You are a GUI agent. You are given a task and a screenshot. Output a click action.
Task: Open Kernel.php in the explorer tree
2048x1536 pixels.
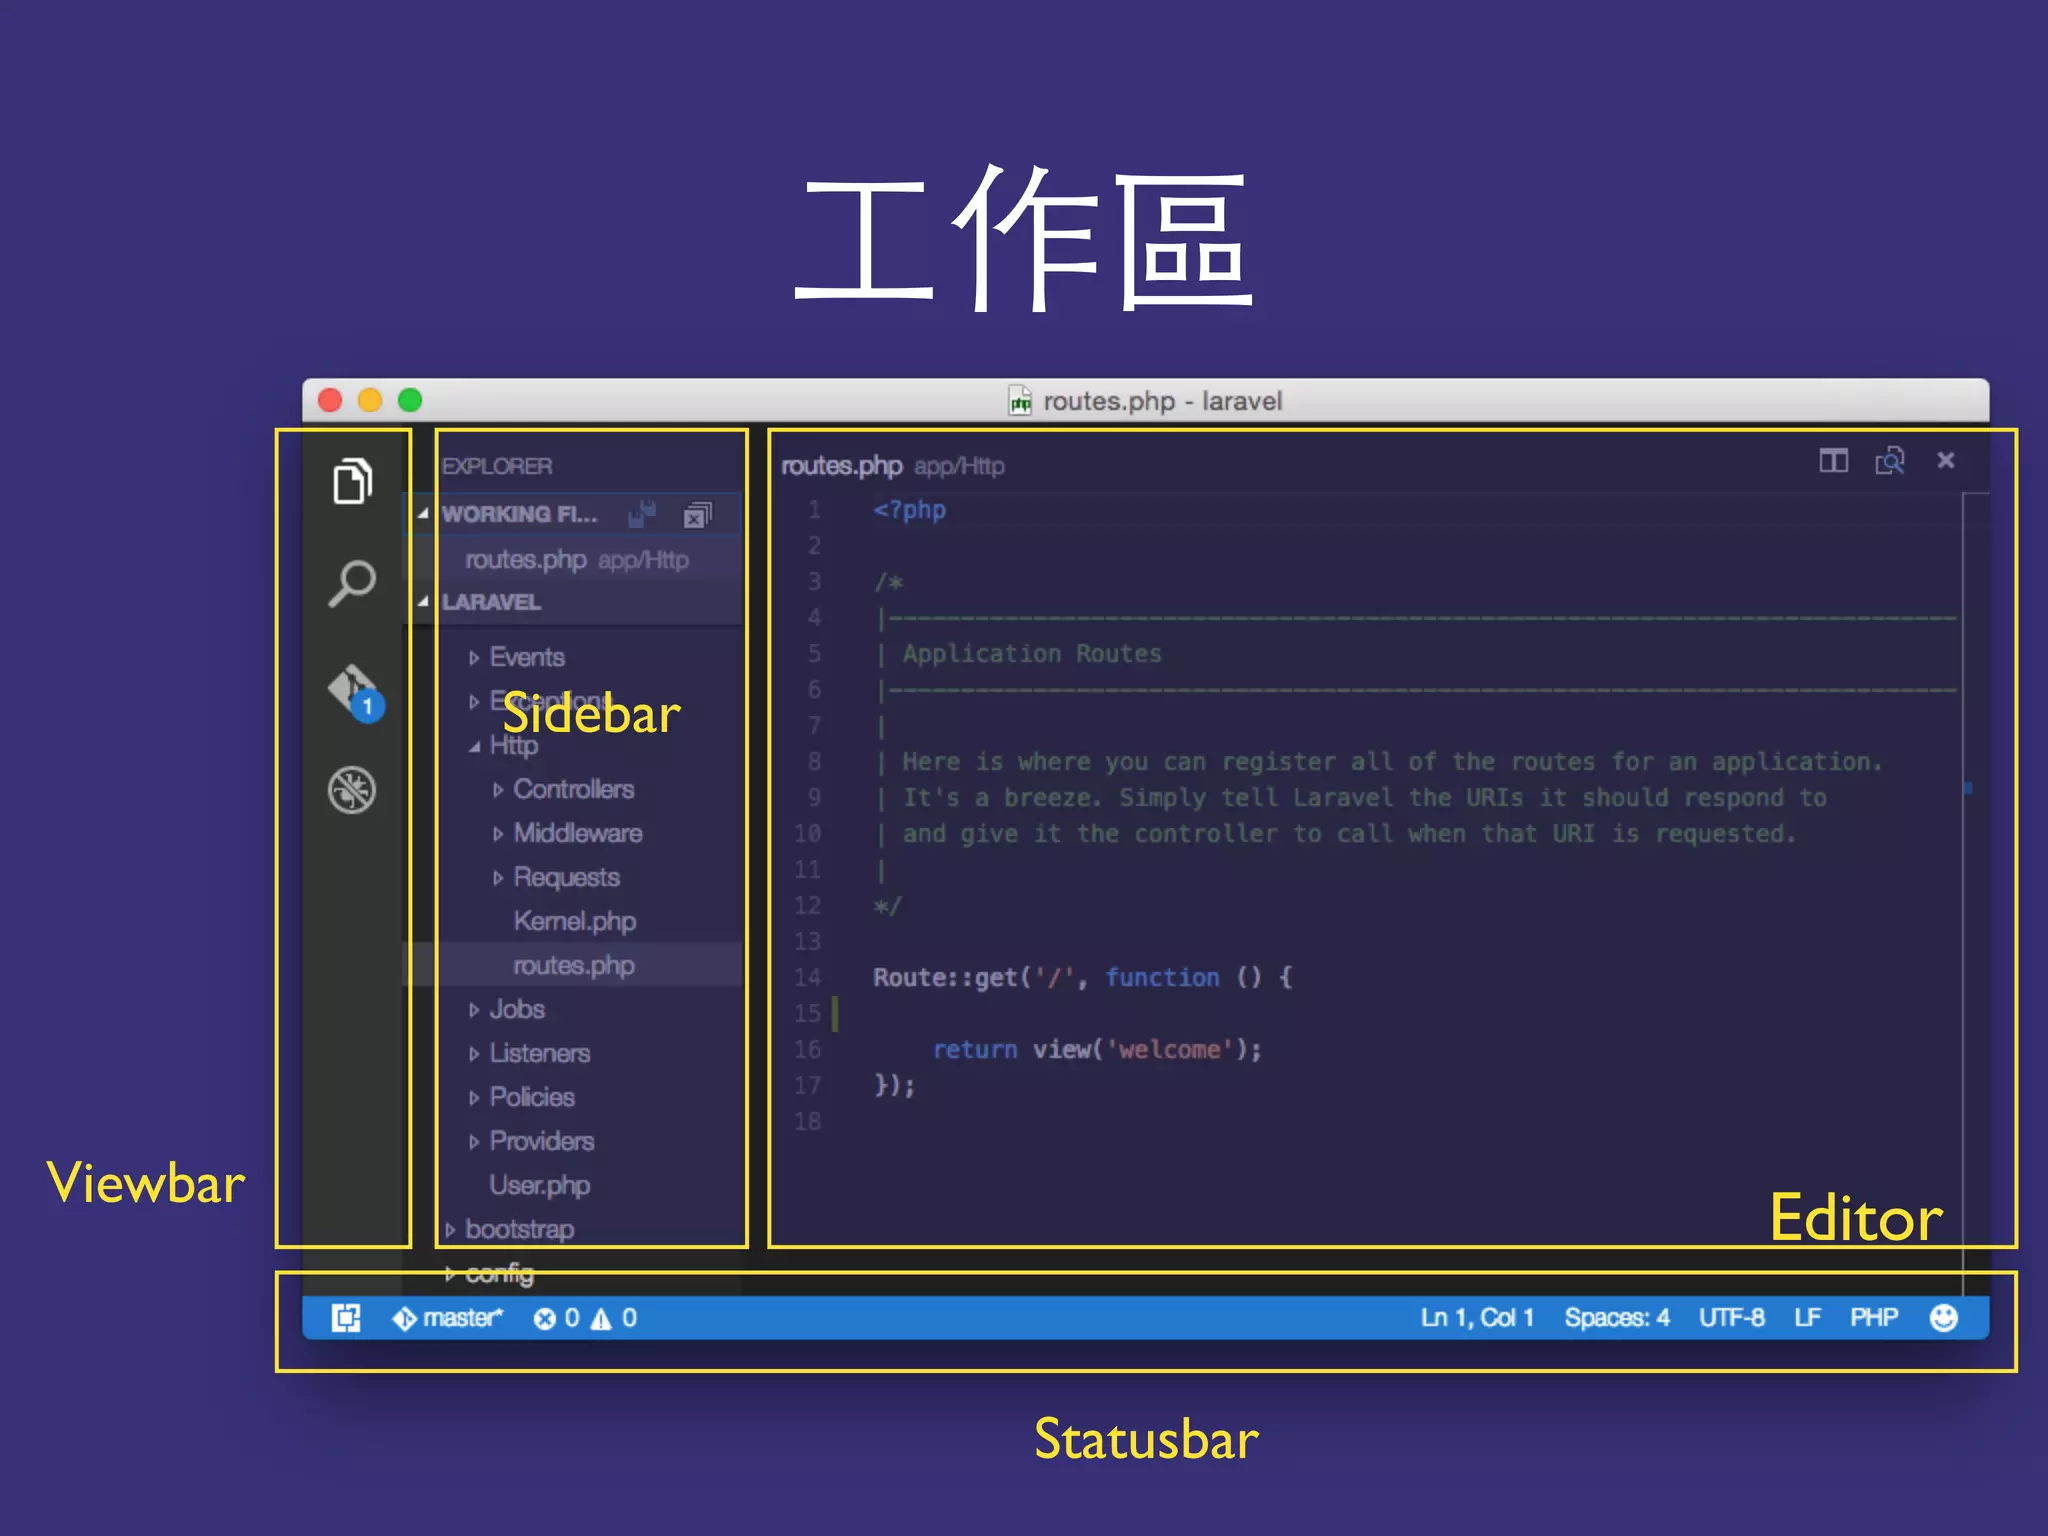pos(574,921)
